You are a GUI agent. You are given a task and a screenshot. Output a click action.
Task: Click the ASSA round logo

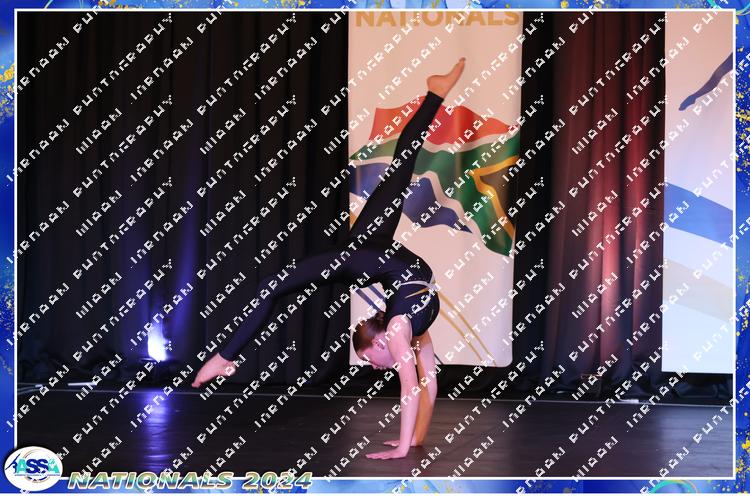coord(33,468)
